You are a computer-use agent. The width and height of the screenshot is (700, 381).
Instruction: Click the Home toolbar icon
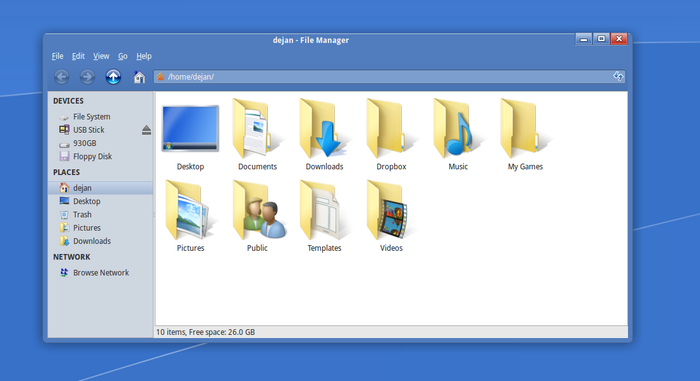(139, 77)
